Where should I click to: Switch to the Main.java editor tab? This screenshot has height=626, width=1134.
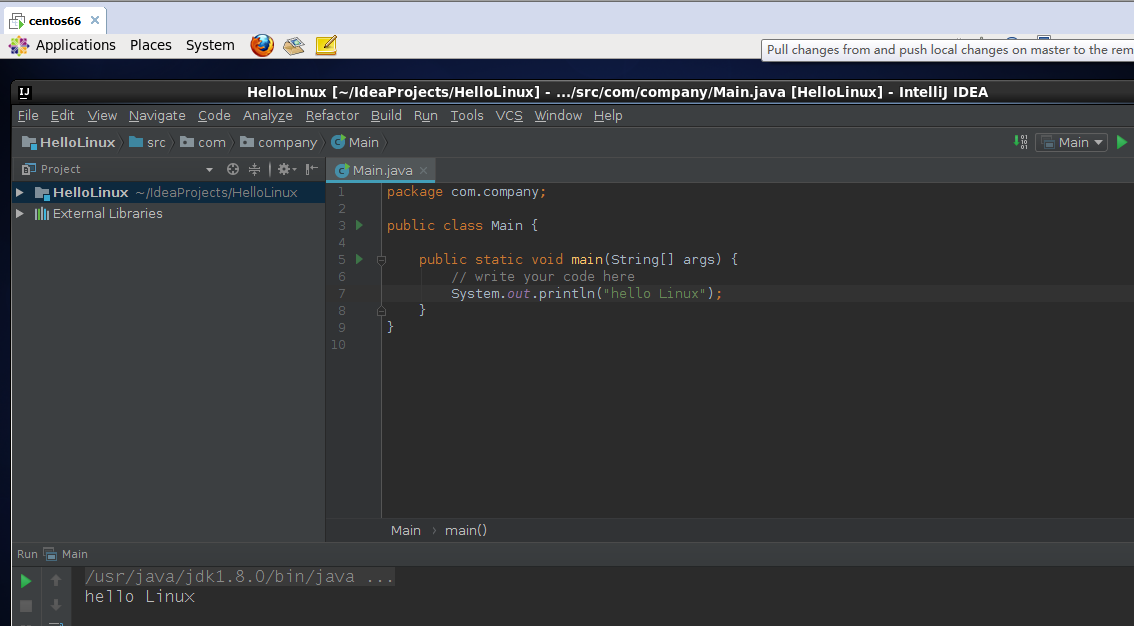pyautogui.click(x=382, y=171)
